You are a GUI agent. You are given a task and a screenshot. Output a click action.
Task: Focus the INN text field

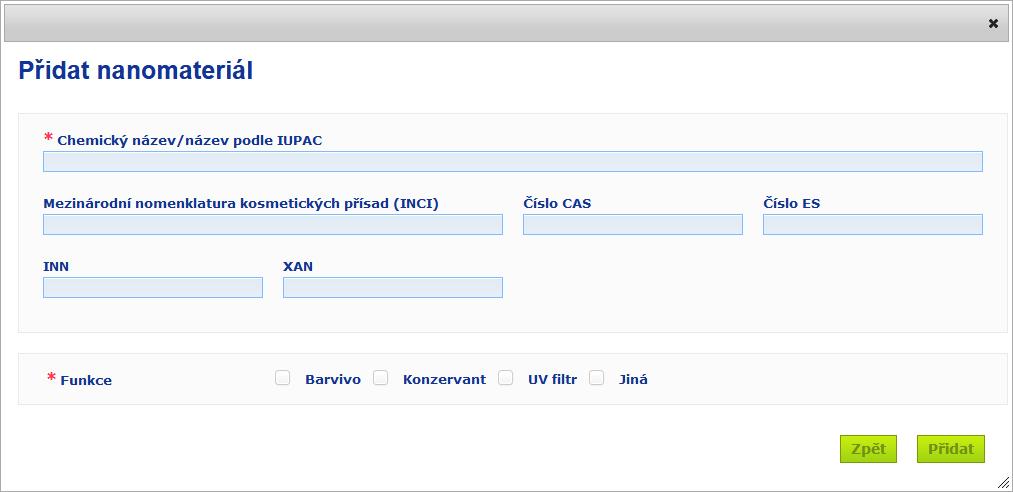pos(153,287)
